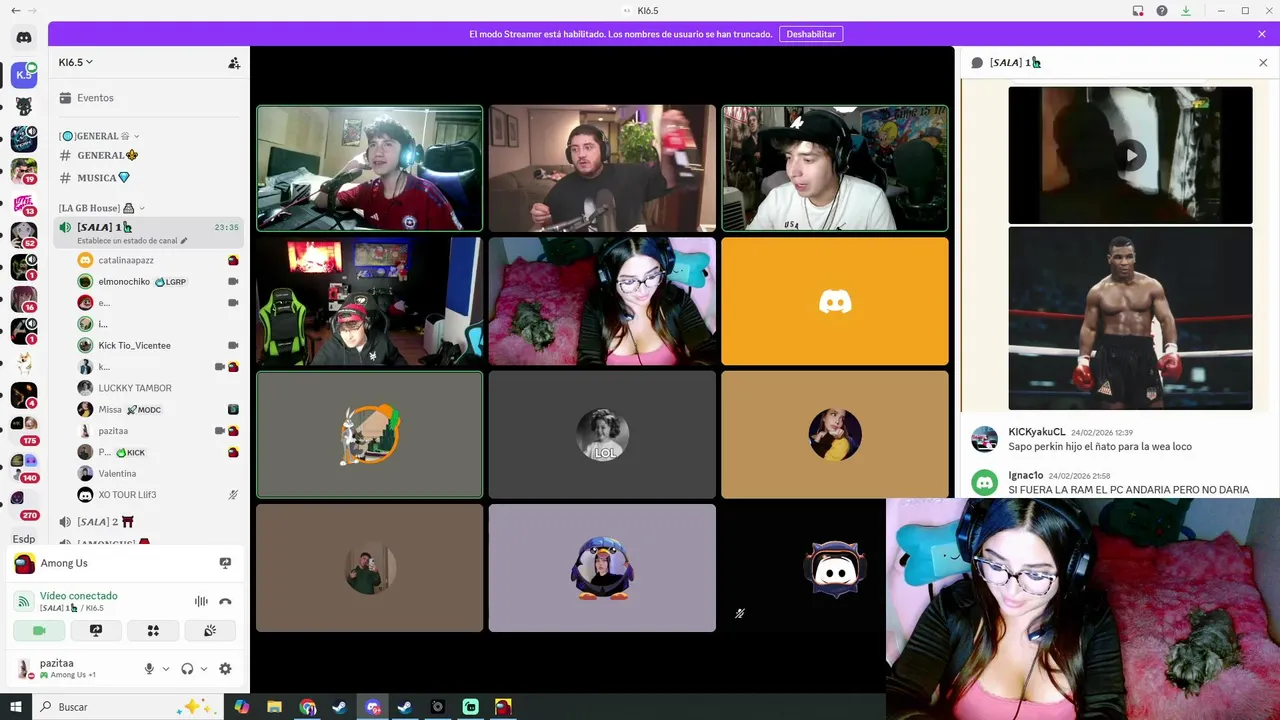1280x720 pixels.
Task: Select Missa MODC user row
Action: click(158, 409)
